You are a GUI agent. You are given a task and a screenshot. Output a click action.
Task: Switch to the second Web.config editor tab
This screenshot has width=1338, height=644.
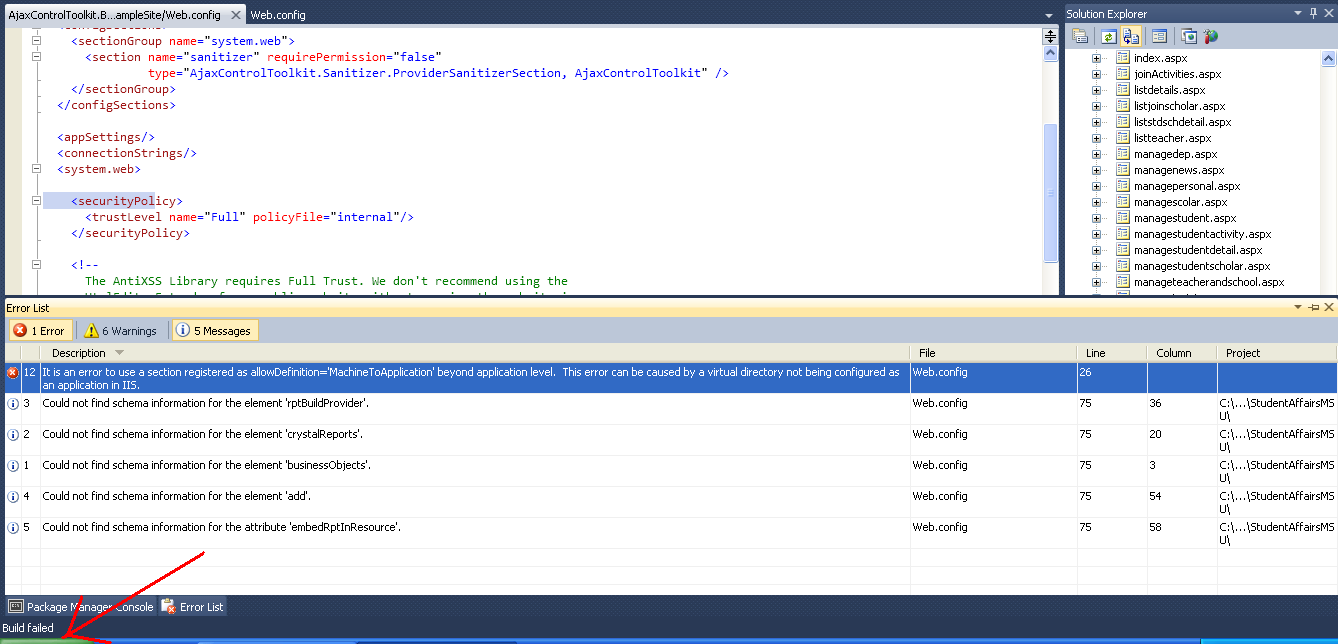point(278,15)
